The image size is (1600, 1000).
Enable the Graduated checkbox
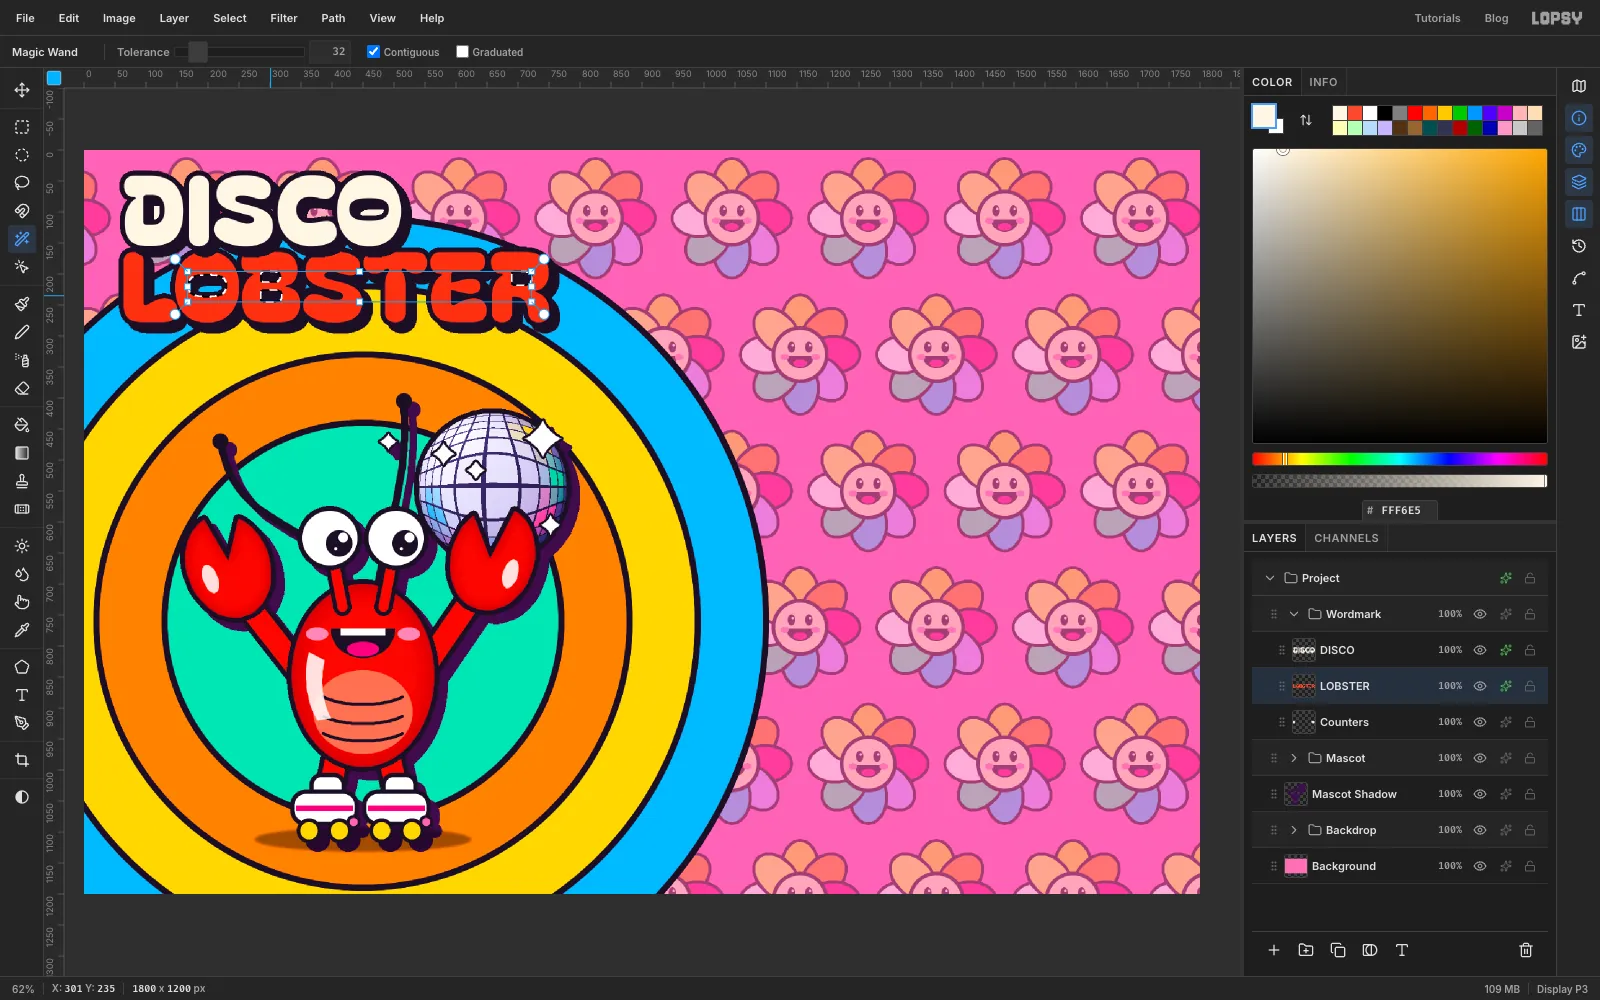click(x=462, y=52)
